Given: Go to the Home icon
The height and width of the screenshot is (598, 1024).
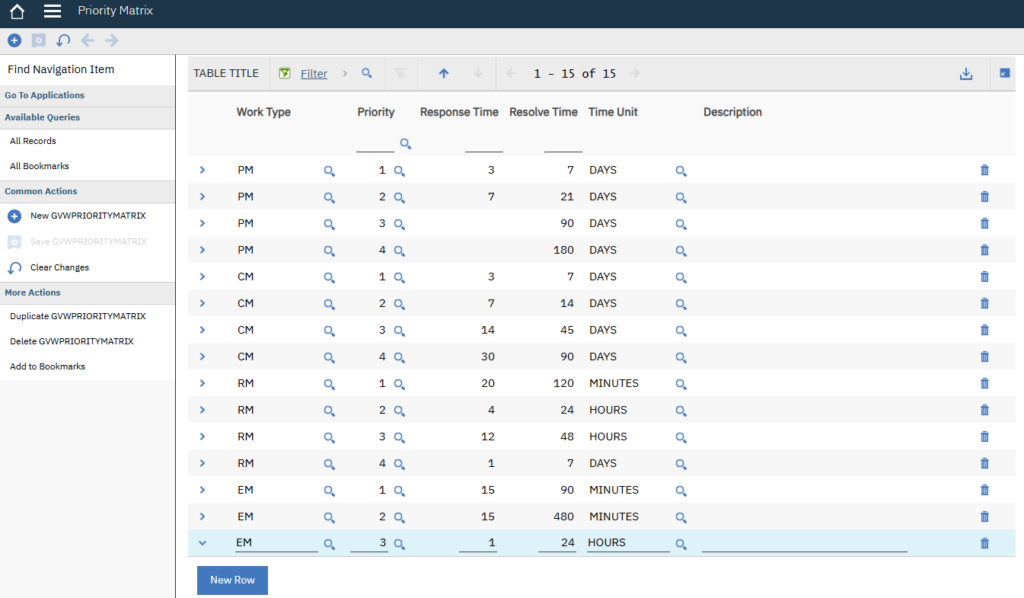Looking at the screenshot, I should click(x=17, y=11).
